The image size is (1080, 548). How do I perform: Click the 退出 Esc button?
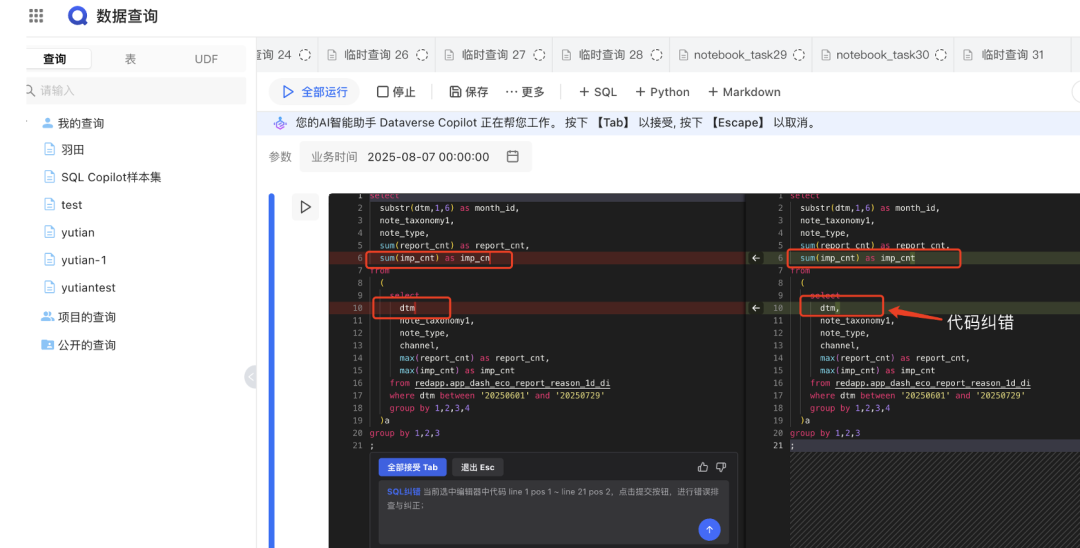[477, 467]
